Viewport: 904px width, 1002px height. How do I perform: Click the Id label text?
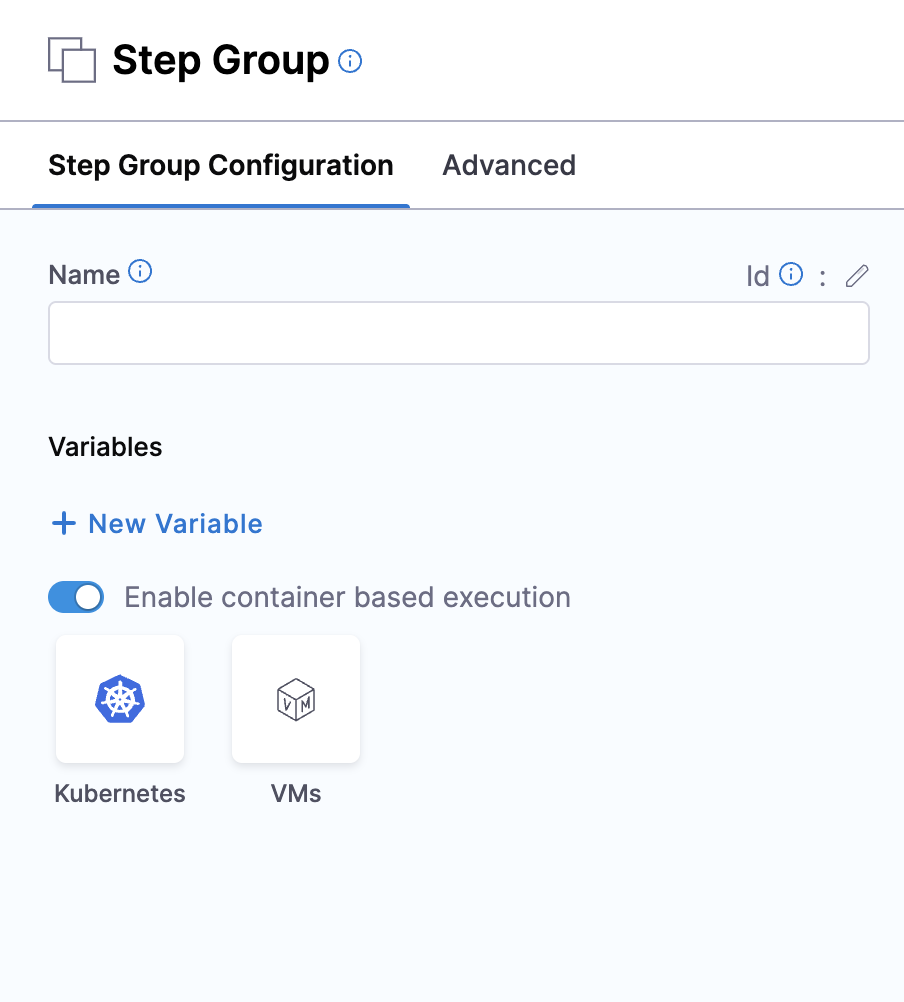click(x=758, y=276)
